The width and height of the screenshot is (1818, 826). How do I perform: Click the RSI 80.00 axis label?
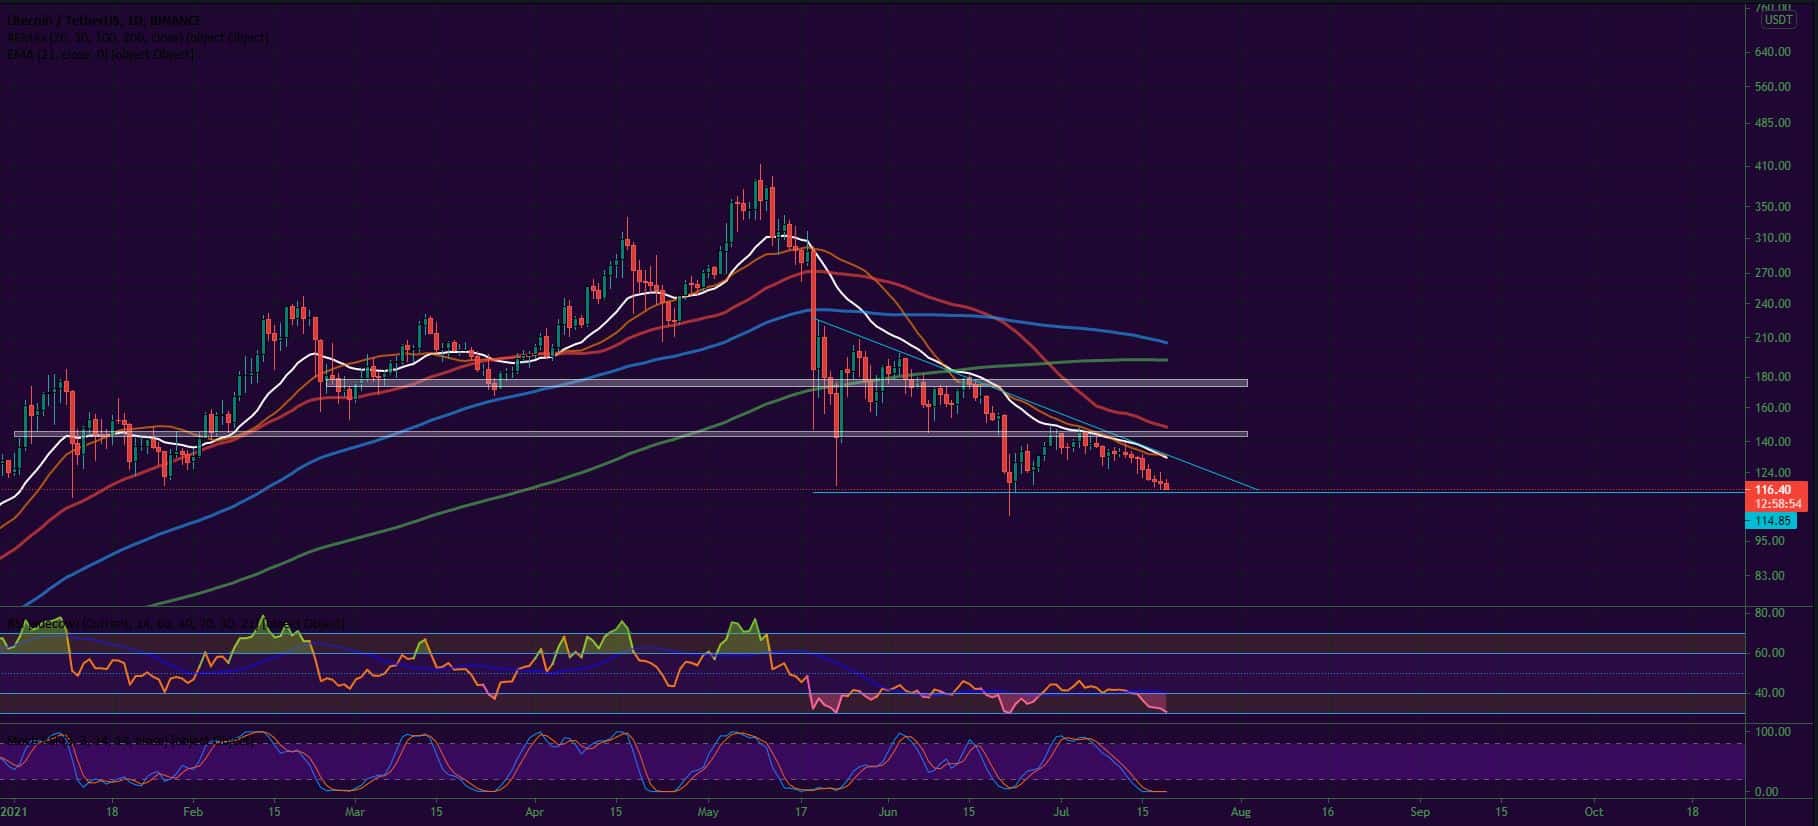pyautogui.click(x=1771, y=613)
